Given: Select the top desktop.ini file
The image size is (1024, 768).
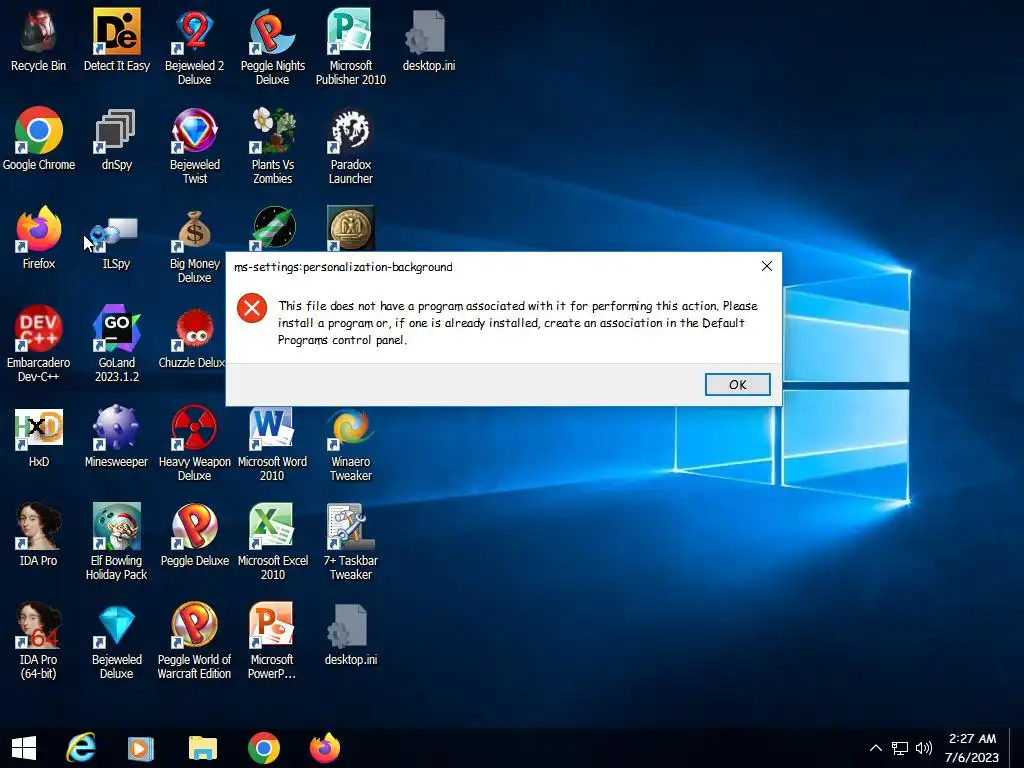Looking at the screenshot, I should pos(428,40).
